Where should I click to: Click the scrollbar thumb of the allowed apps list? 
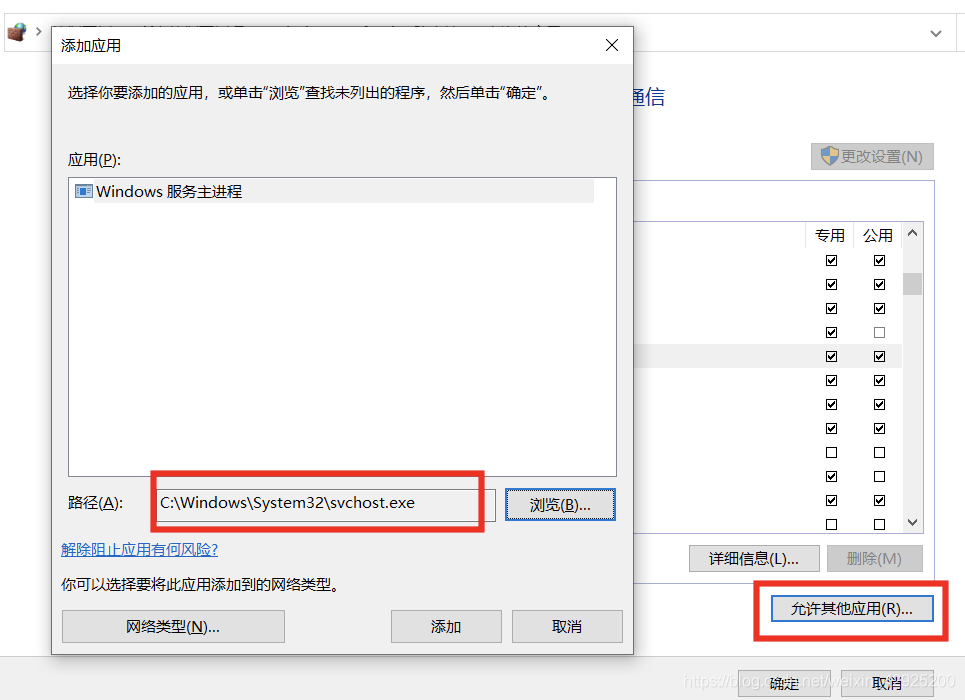point(913,284)
